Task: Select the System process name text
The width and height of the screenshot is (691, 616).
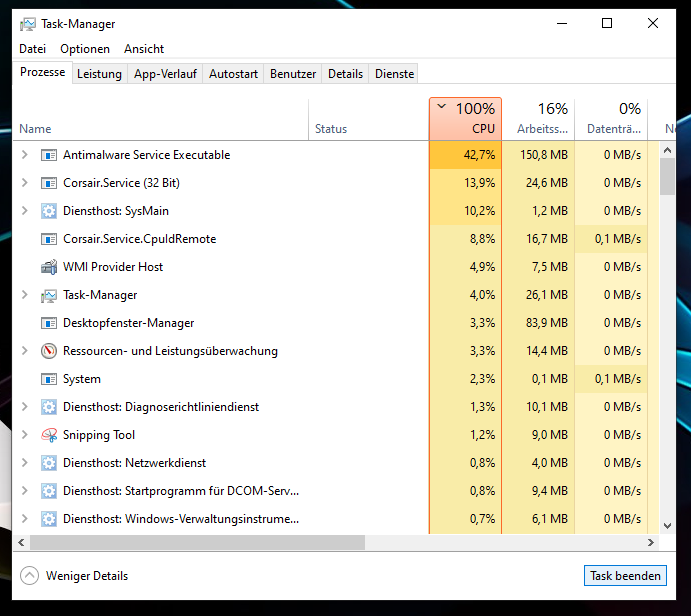Action: point(82,379)
